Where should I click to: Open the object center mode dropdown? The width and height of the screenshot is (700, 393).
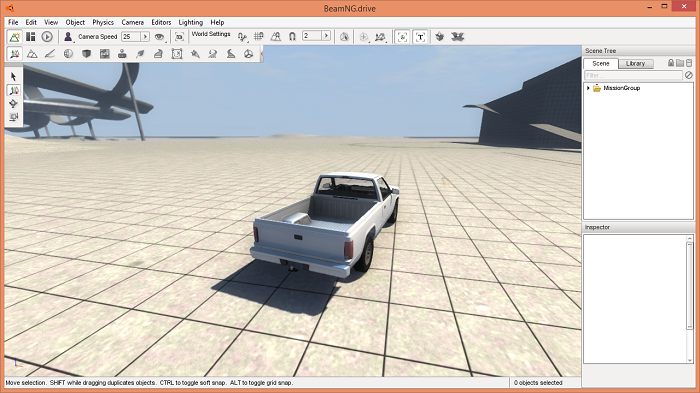pyautogui.click(x=364, y=37)
